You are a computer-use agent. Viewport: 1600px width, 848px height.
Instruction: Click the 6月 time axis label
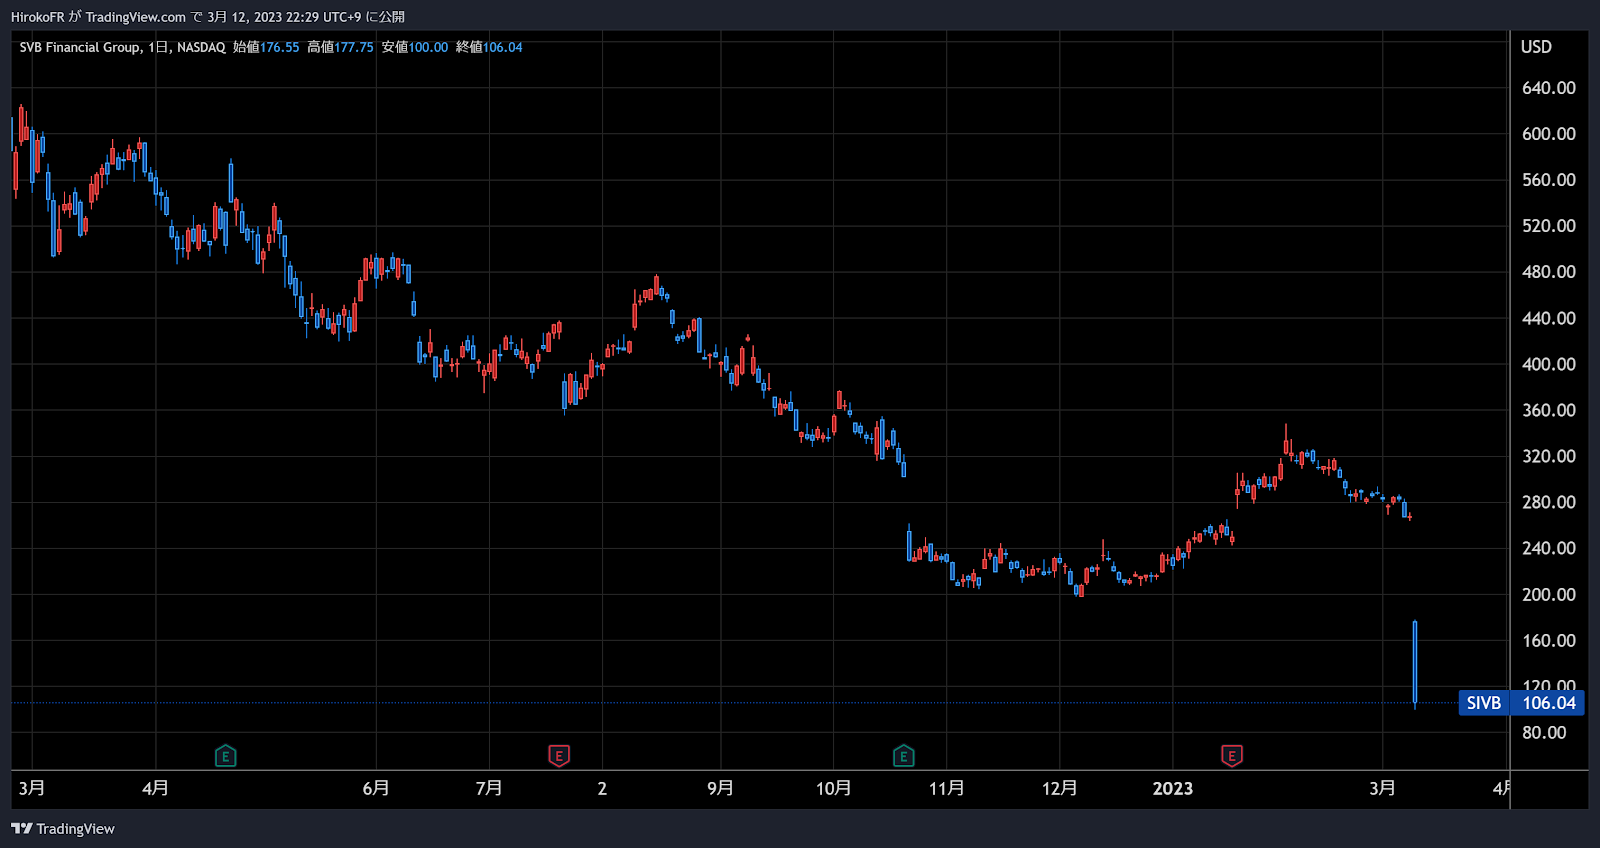(x=376, y=788)
